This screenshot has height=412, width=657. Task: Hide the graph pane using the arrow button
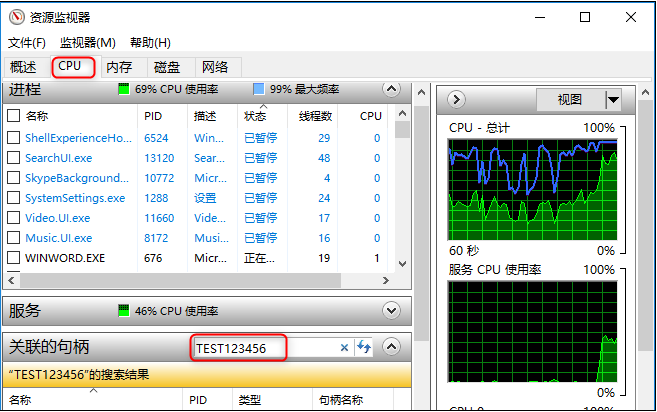pos(456,100)
